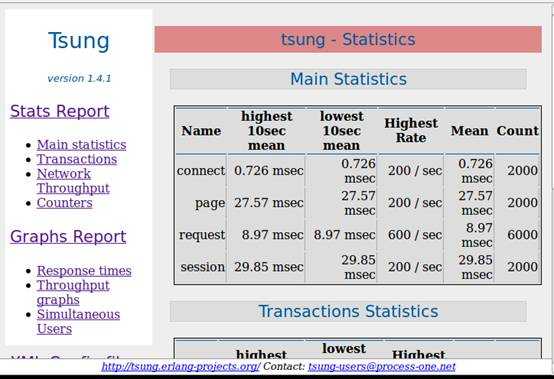Open the Graphs Report link
This screenshot has height=379, width=554.
[x=68, y=237]
